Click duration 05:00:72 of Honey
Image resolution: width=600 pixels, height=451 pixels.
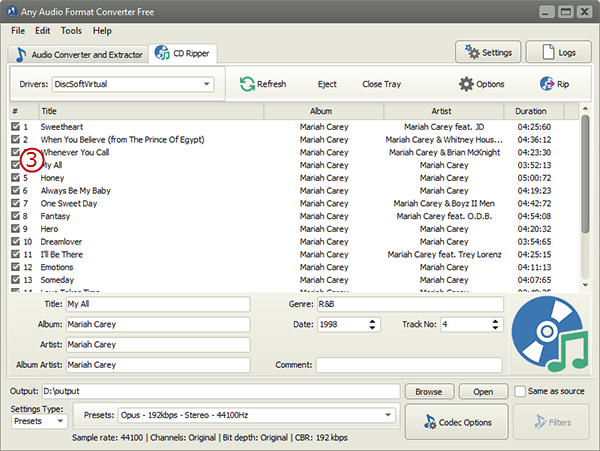tap(534, 178)
